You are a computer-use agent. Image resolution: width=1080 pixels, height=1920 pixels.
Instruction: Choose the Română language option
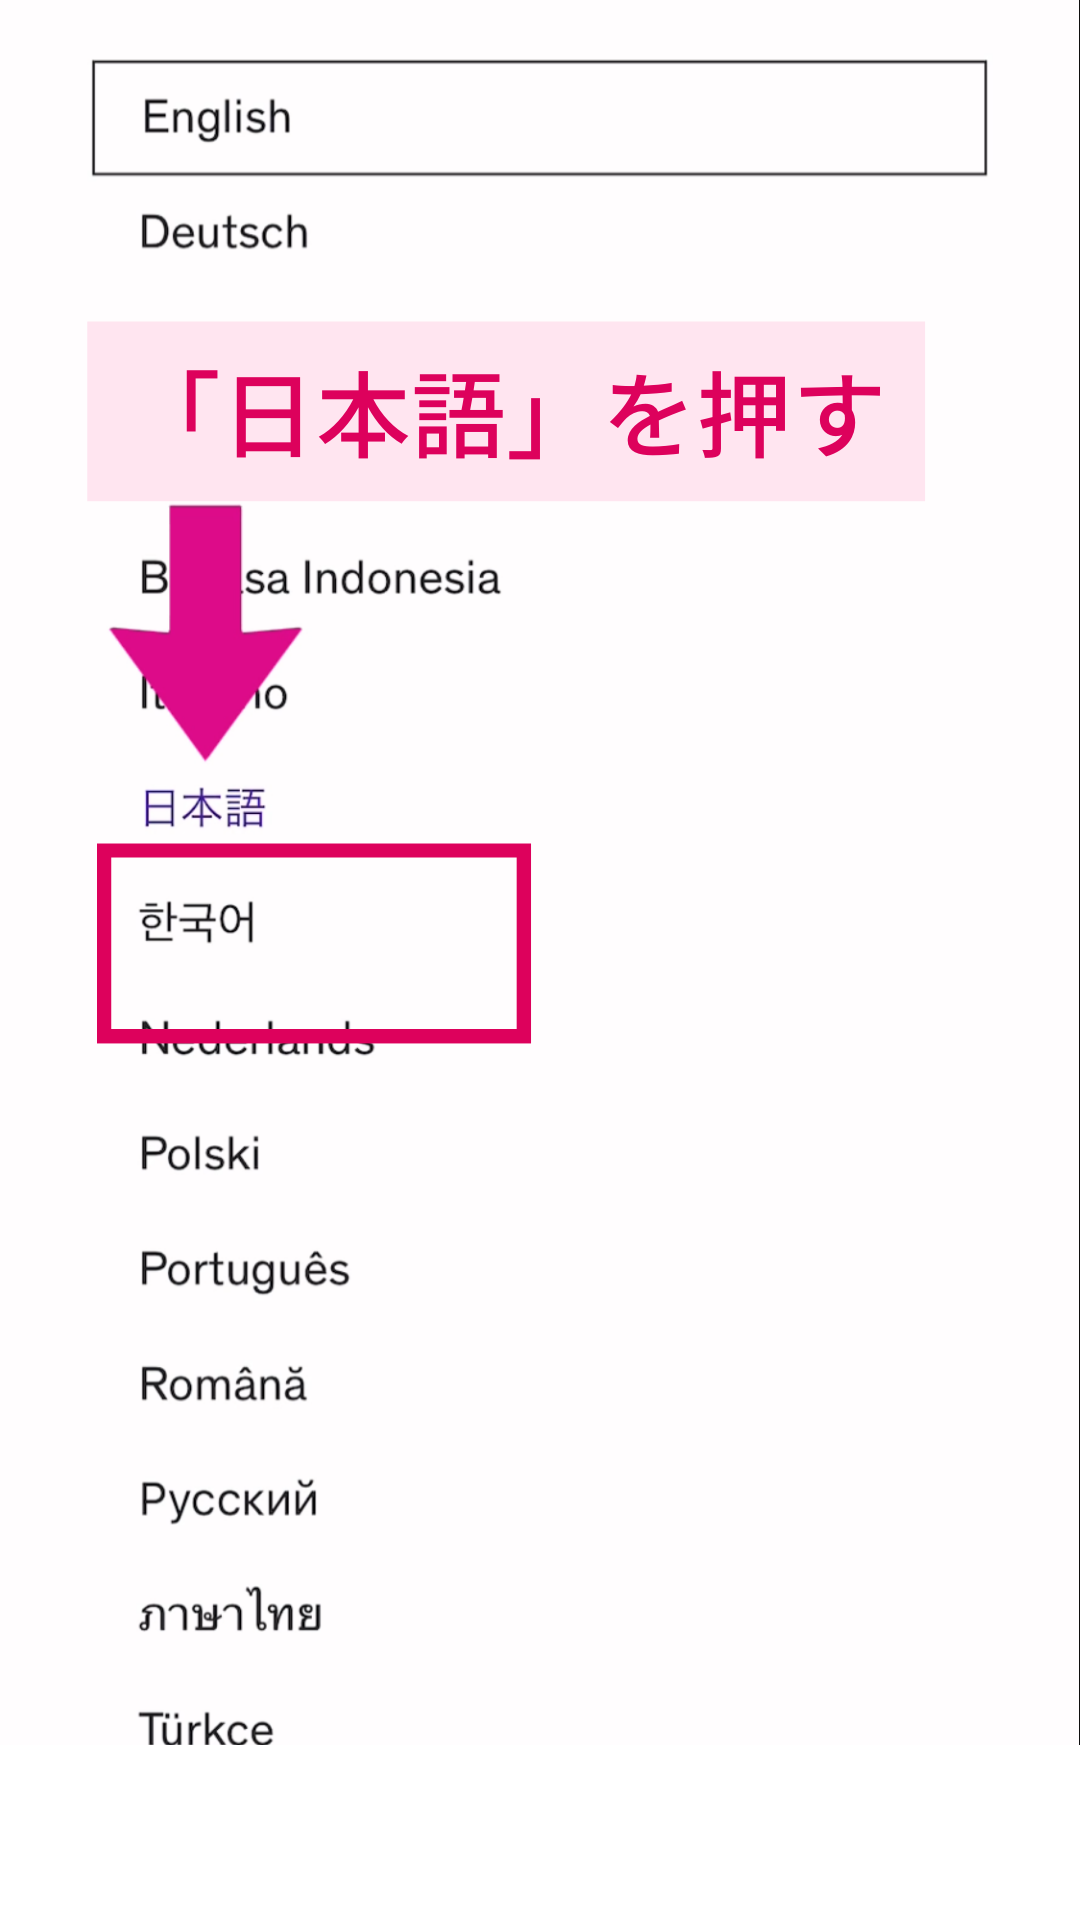click(223, 1385)
